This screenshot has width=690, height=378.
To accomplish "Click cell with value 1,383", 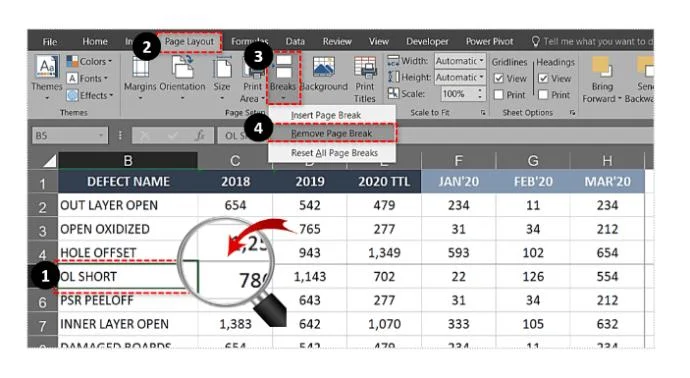I will [235, 324].
